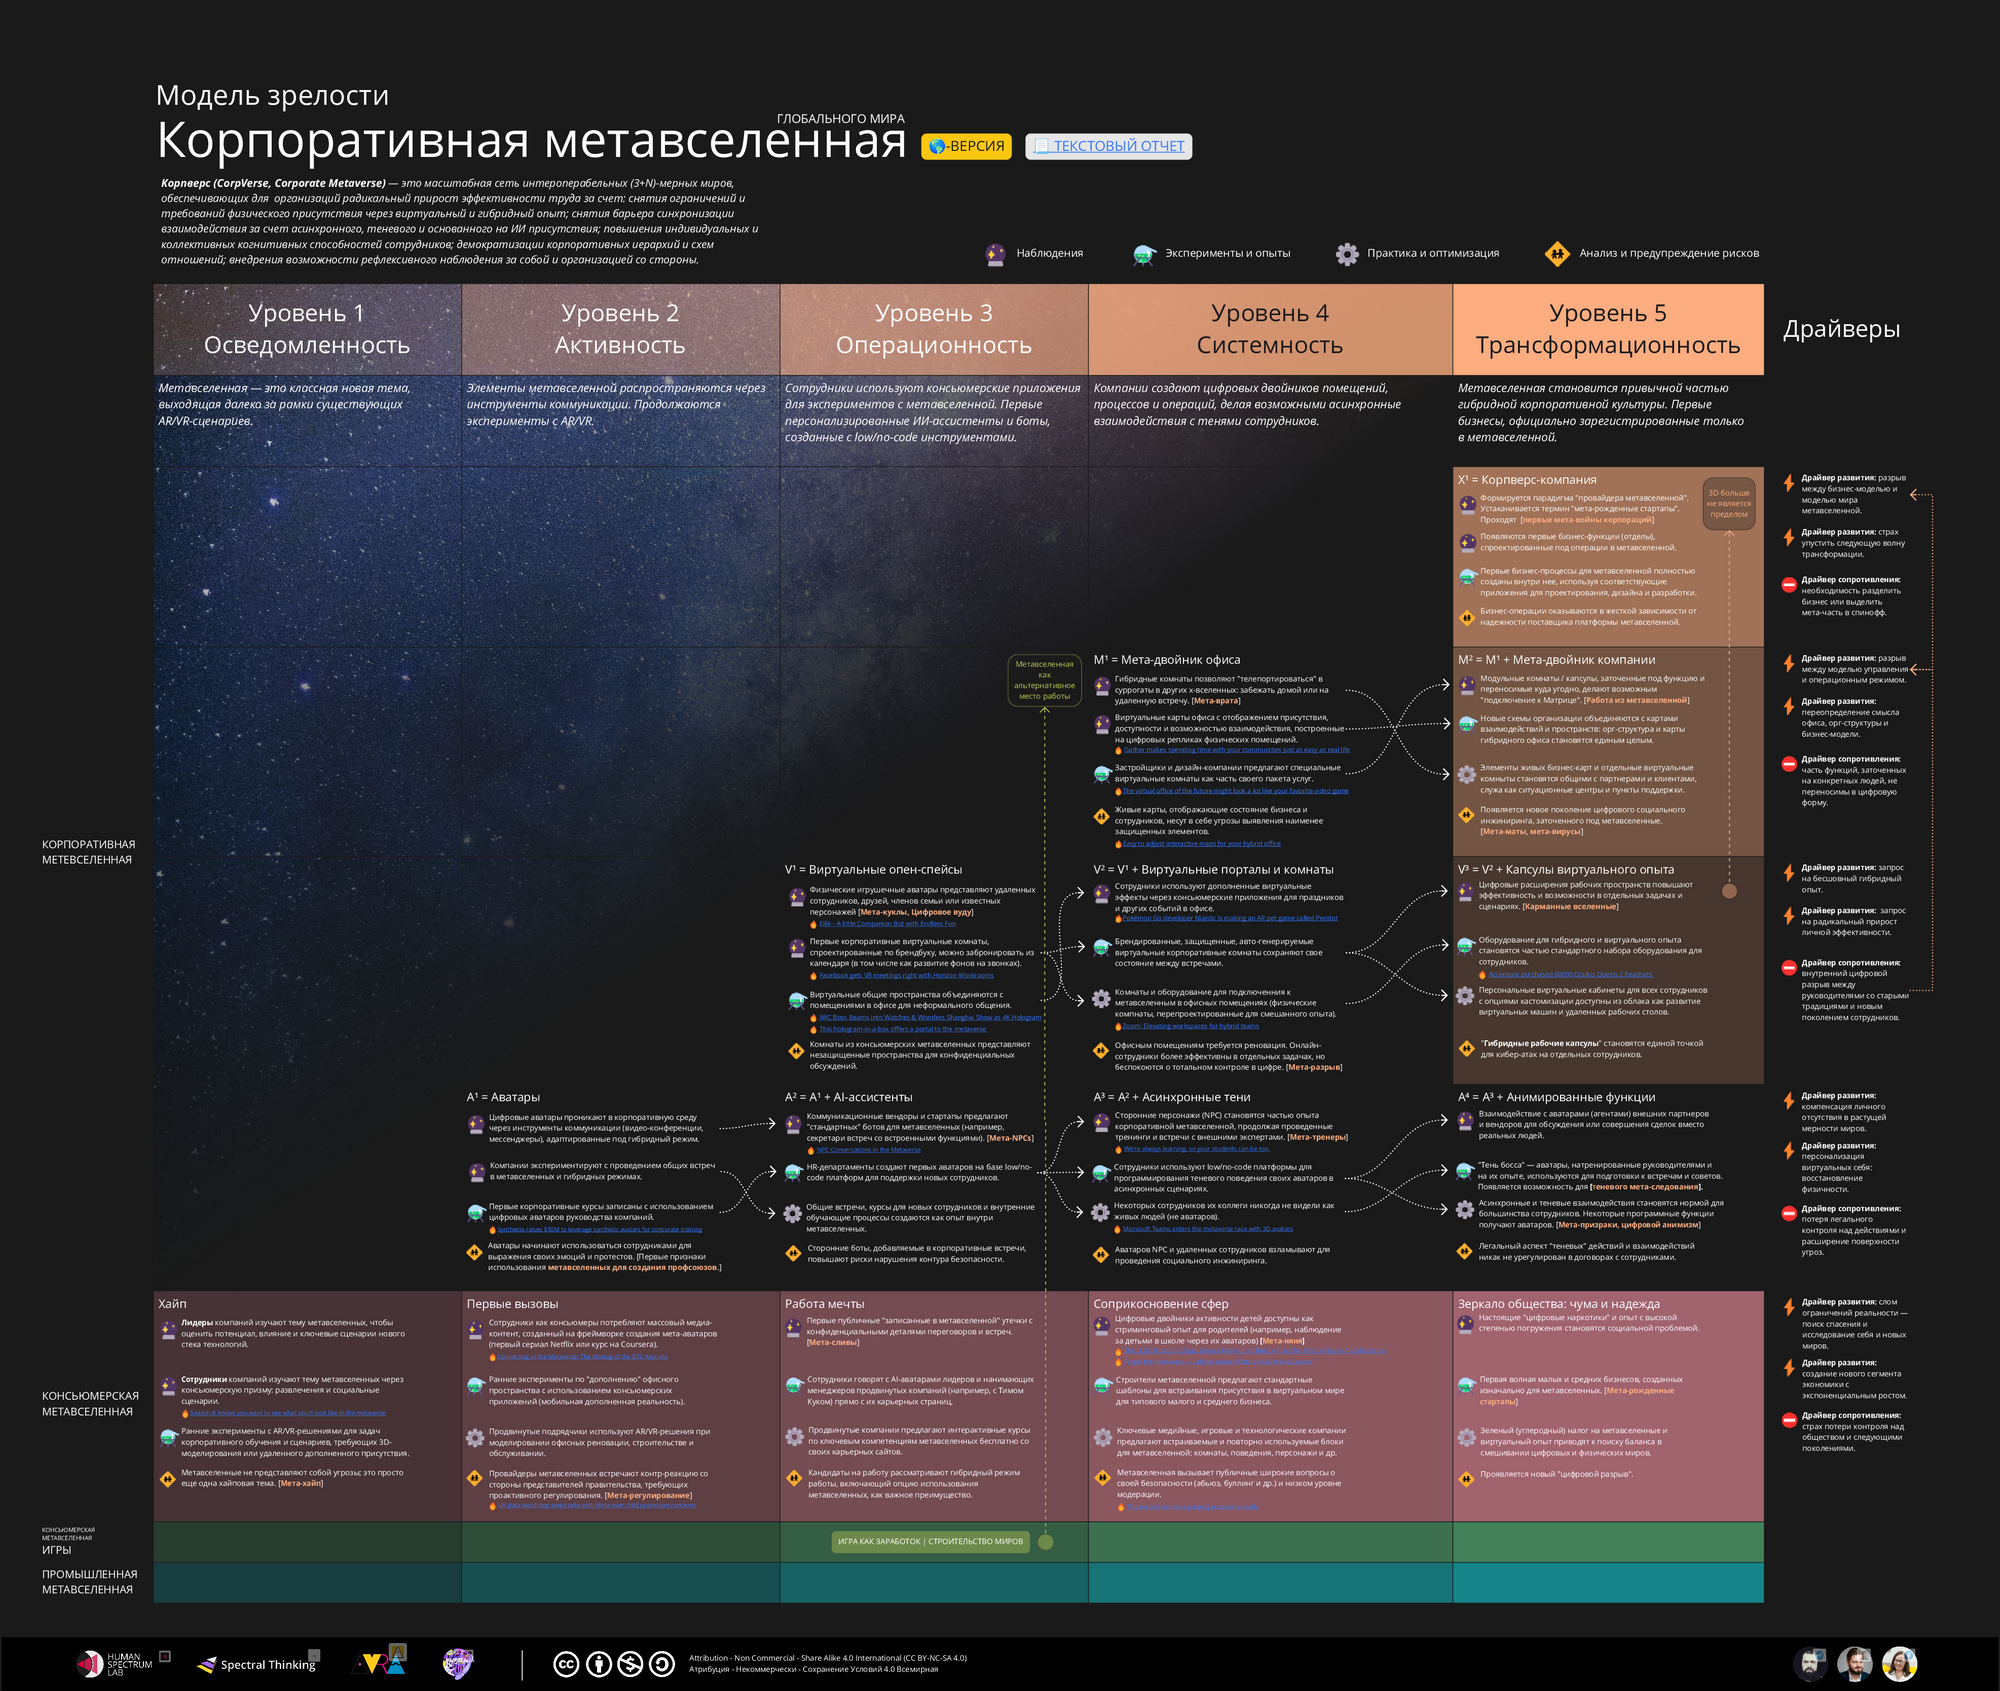2000x1691 pixels.
Task: Click the Spectral Thinking logo
Action: pos(257,1664)
